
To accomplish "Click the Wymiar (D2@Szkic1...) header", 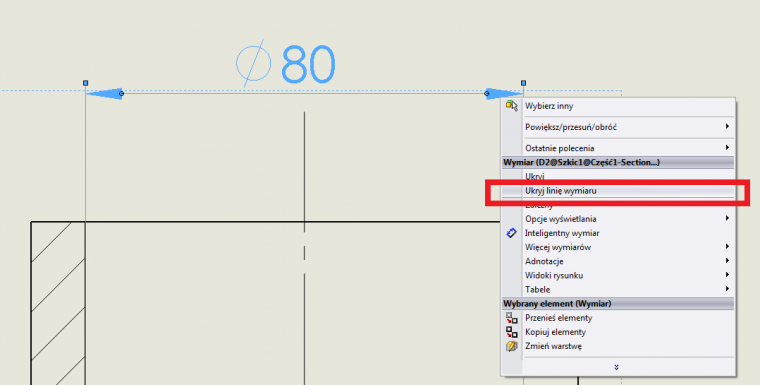I will 618,162.
